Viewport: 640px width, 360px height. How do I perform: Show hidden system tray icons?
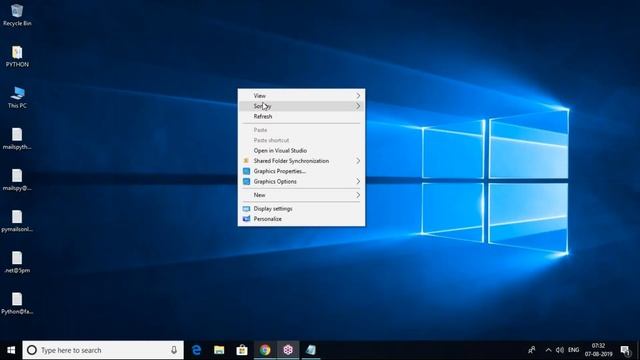(x=548, y=350)
